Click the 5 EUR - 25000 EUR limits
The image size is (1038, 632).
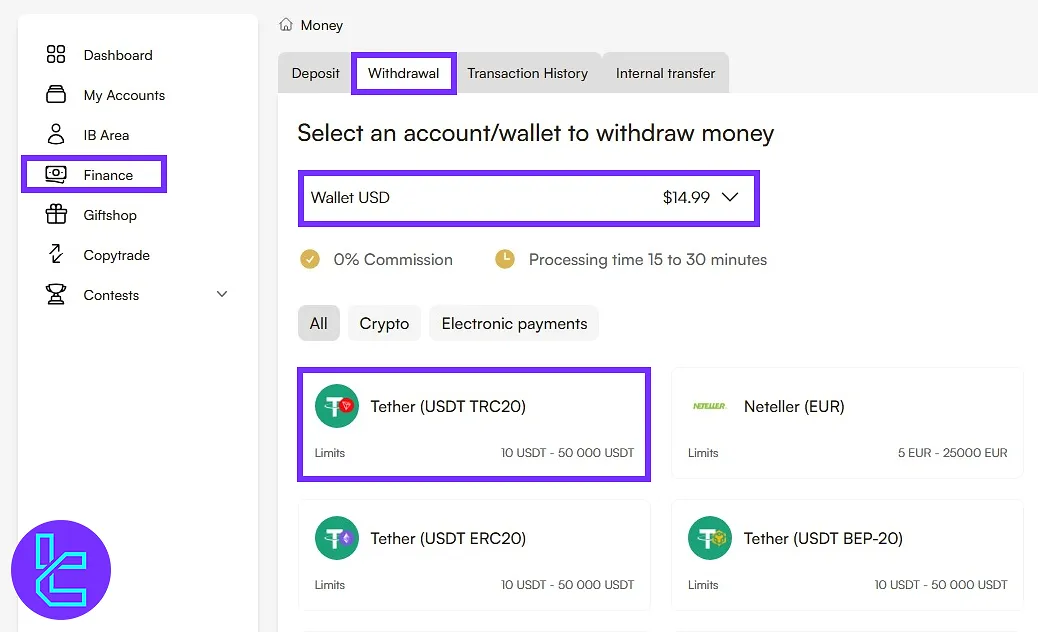tap(952, 453)
